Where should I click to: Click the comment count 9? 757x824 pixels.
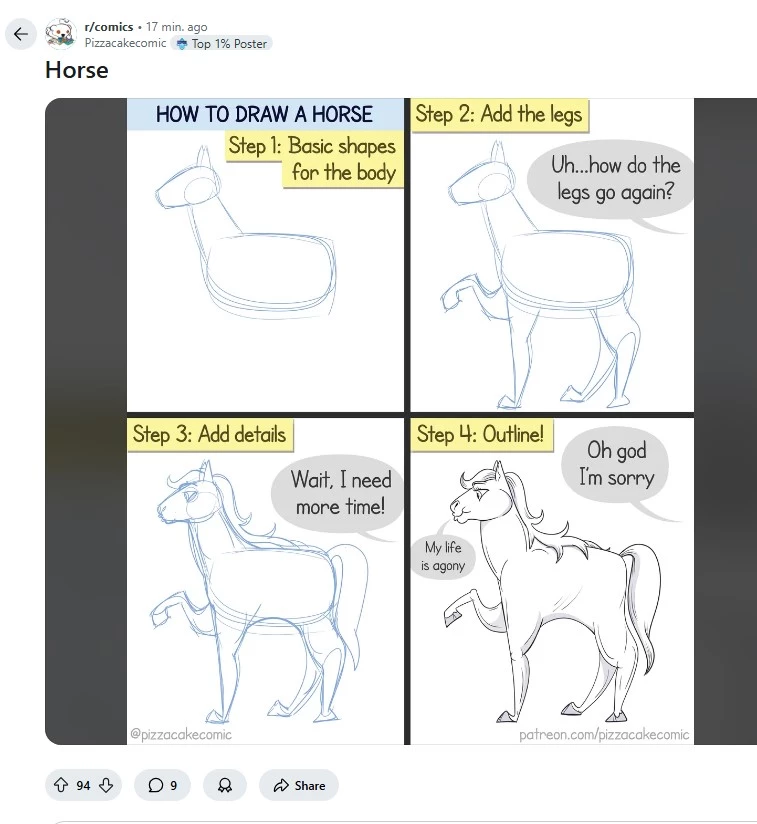coord(173,785)
